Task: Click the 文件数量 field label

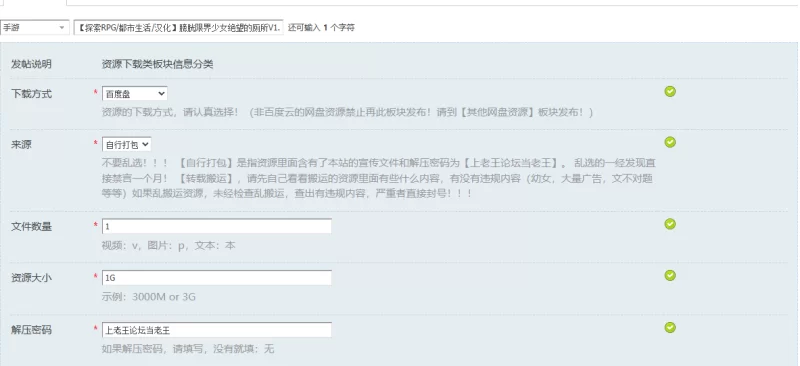Action: [x=32, y=227]
